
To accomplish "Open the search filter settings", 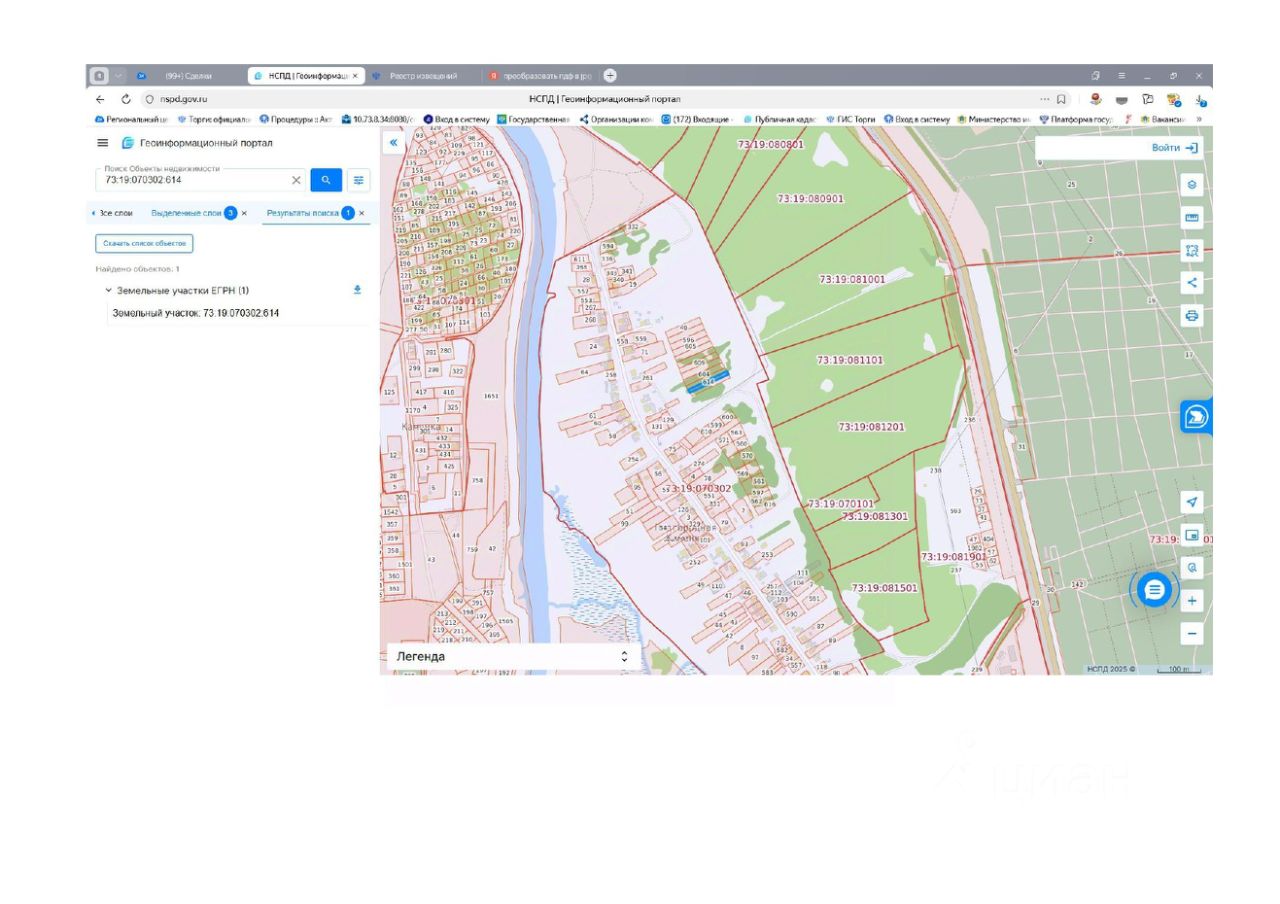I will pos(358,180).
